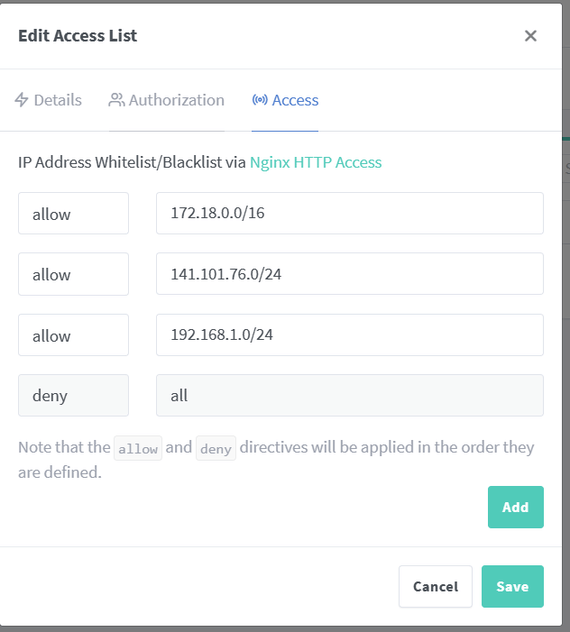Image resolution: width=570 pixels, height=632 pixels.
Task: Click the broadcast signal icon beside Access
Action: coord(260,100)
